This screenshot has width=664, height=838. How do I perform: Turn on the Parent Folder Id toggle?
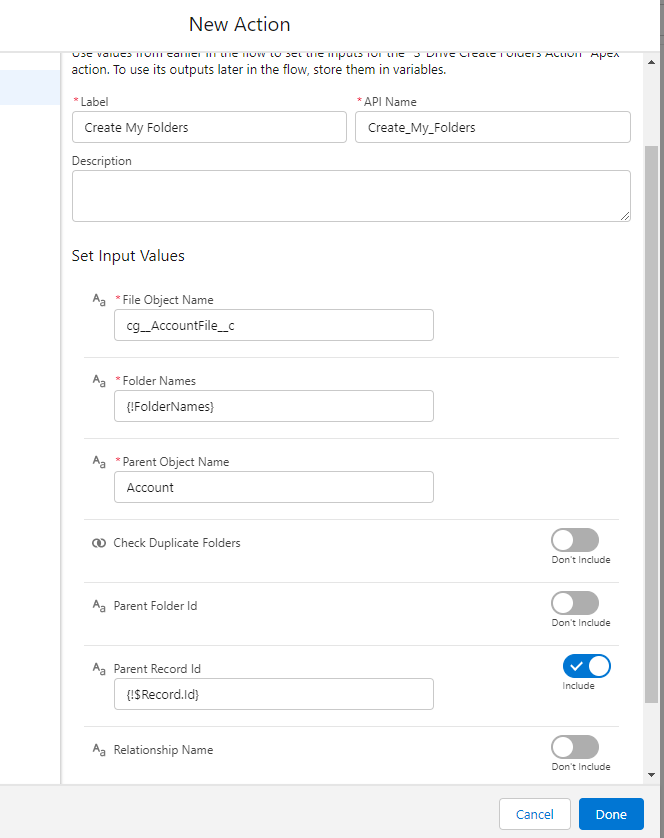click(x=575, y=603)
